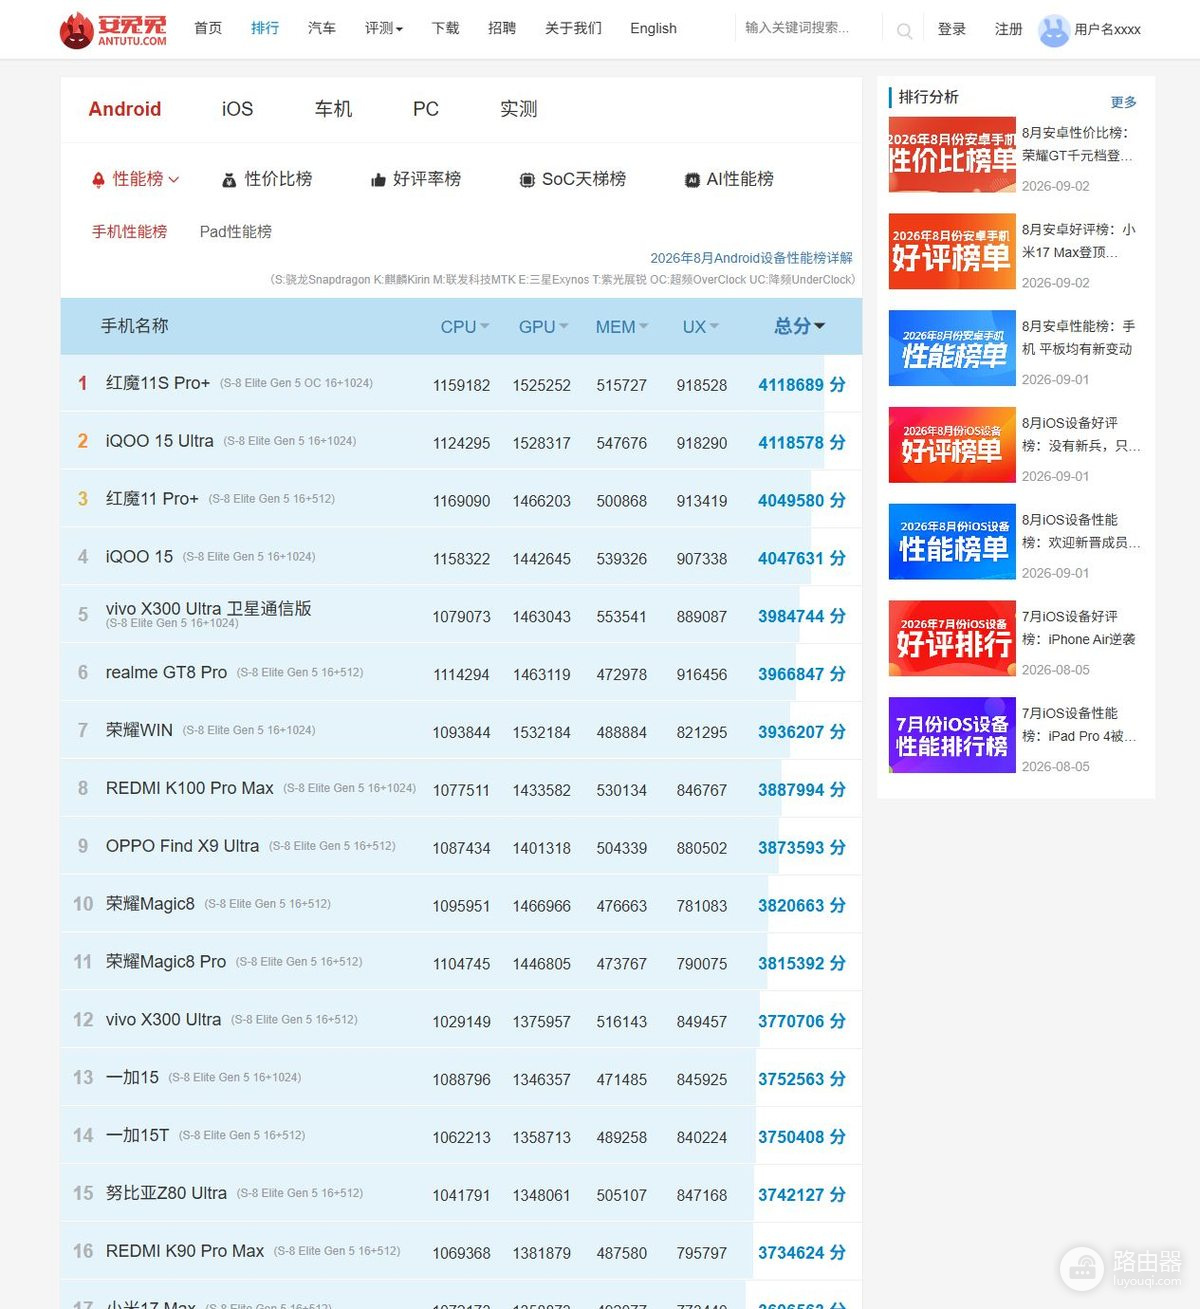Click the 好评率榜 thumbs-up icon
Image resolution: width=1200 pixels, height=1309 pixels.
click(378, 180)
